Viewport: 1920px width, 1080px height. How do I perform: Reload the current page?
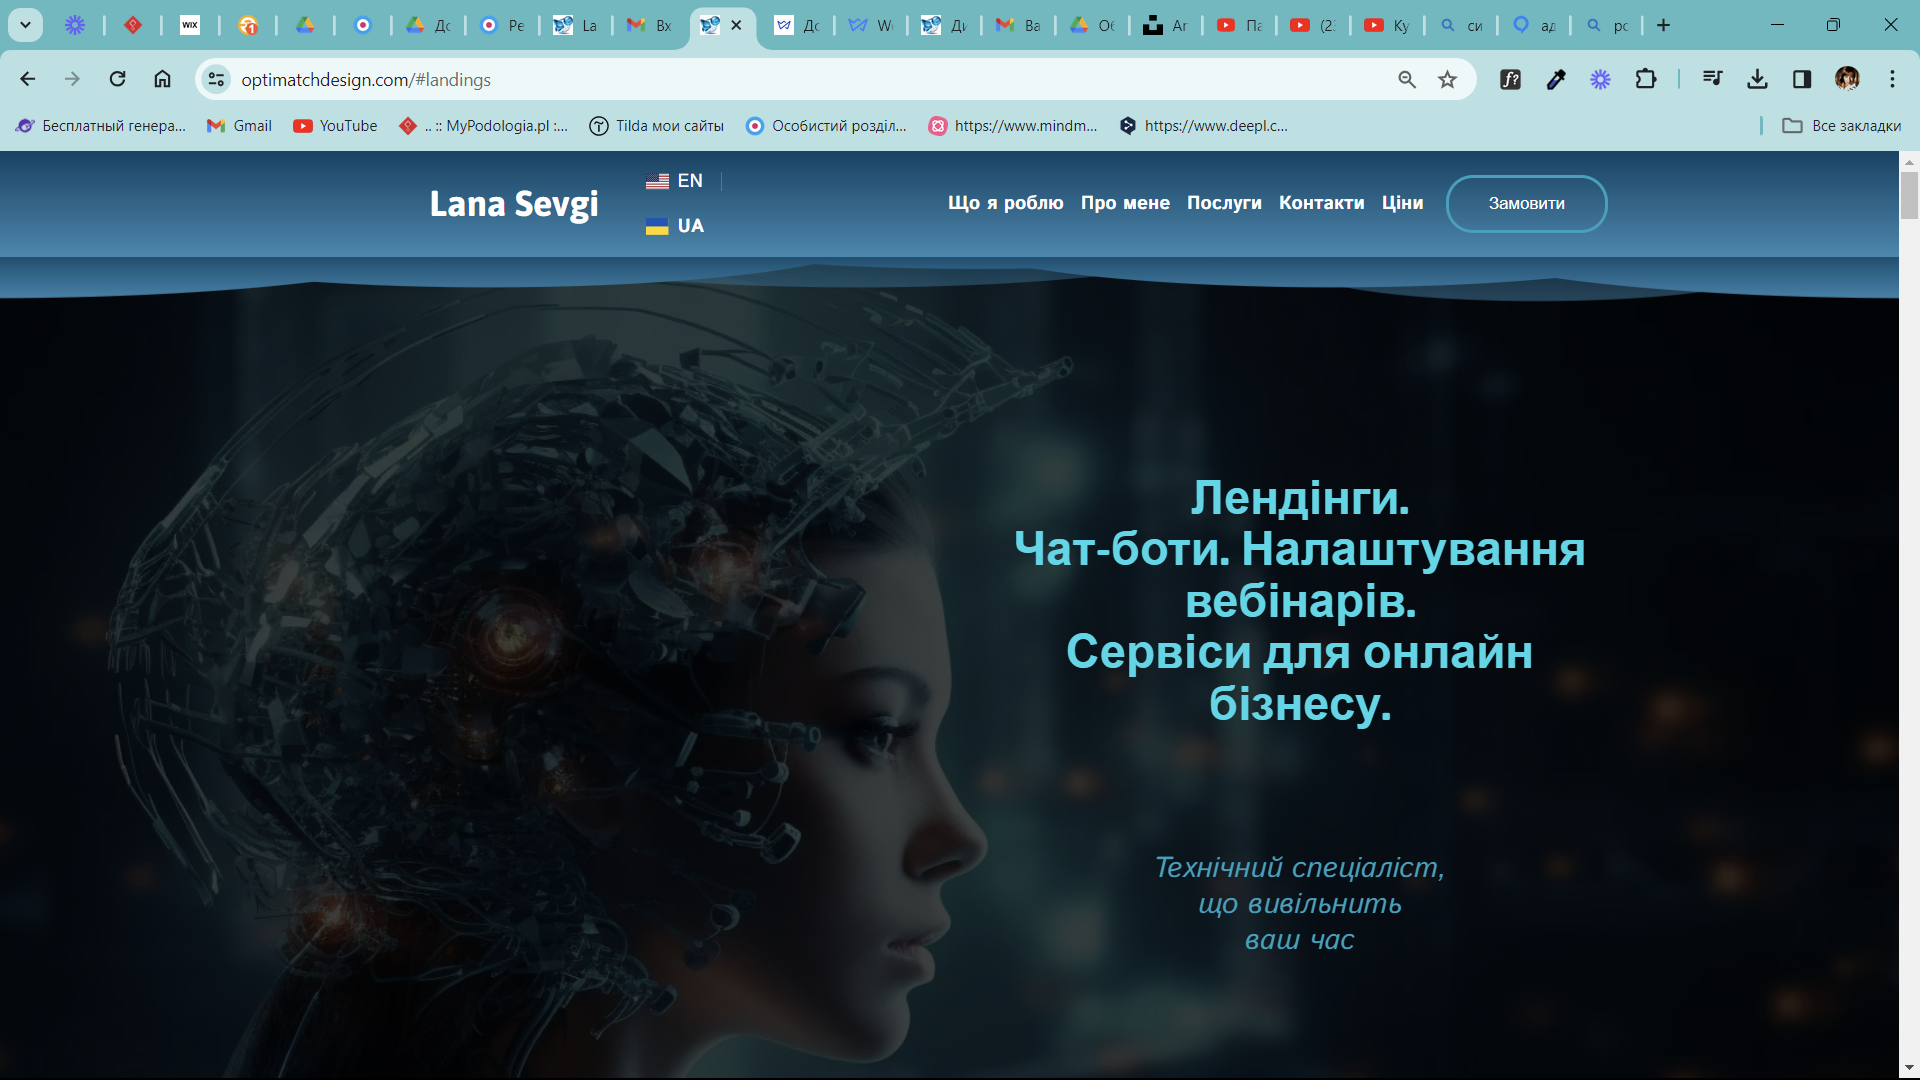click(117, 79)
